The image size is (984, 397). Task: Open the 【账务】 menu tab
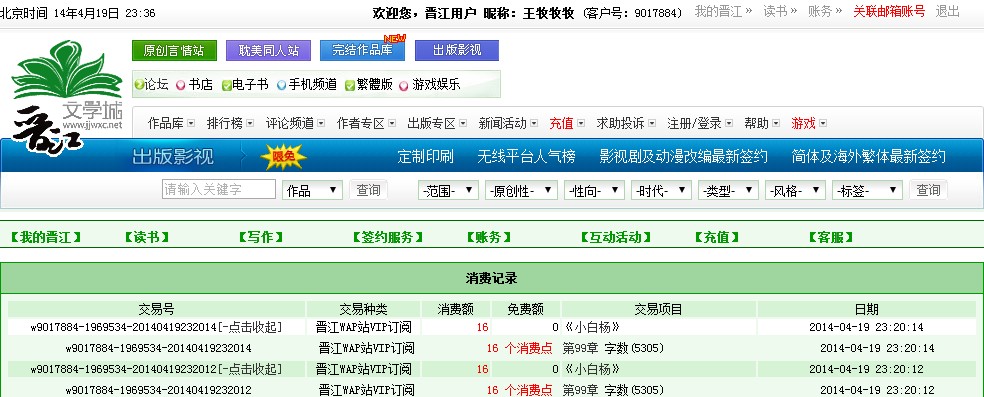click(x=488, y=237)
